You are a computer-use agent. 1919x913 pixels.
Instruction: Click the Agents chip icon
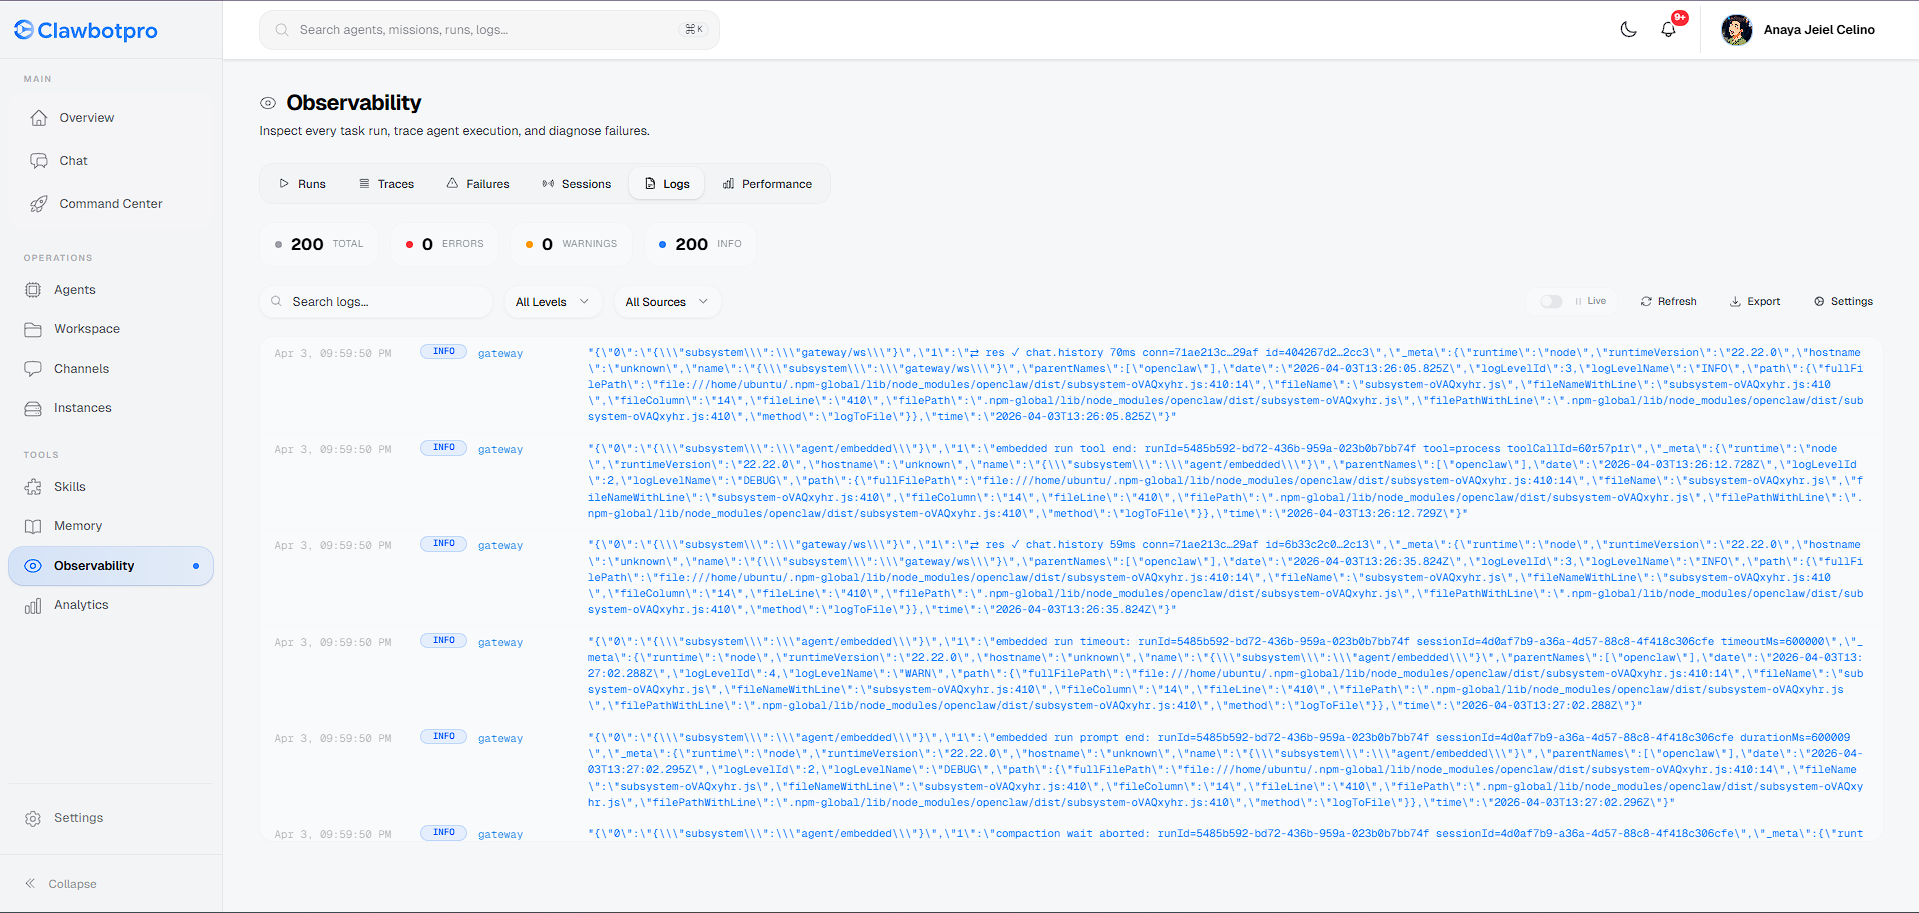(33, 290)
